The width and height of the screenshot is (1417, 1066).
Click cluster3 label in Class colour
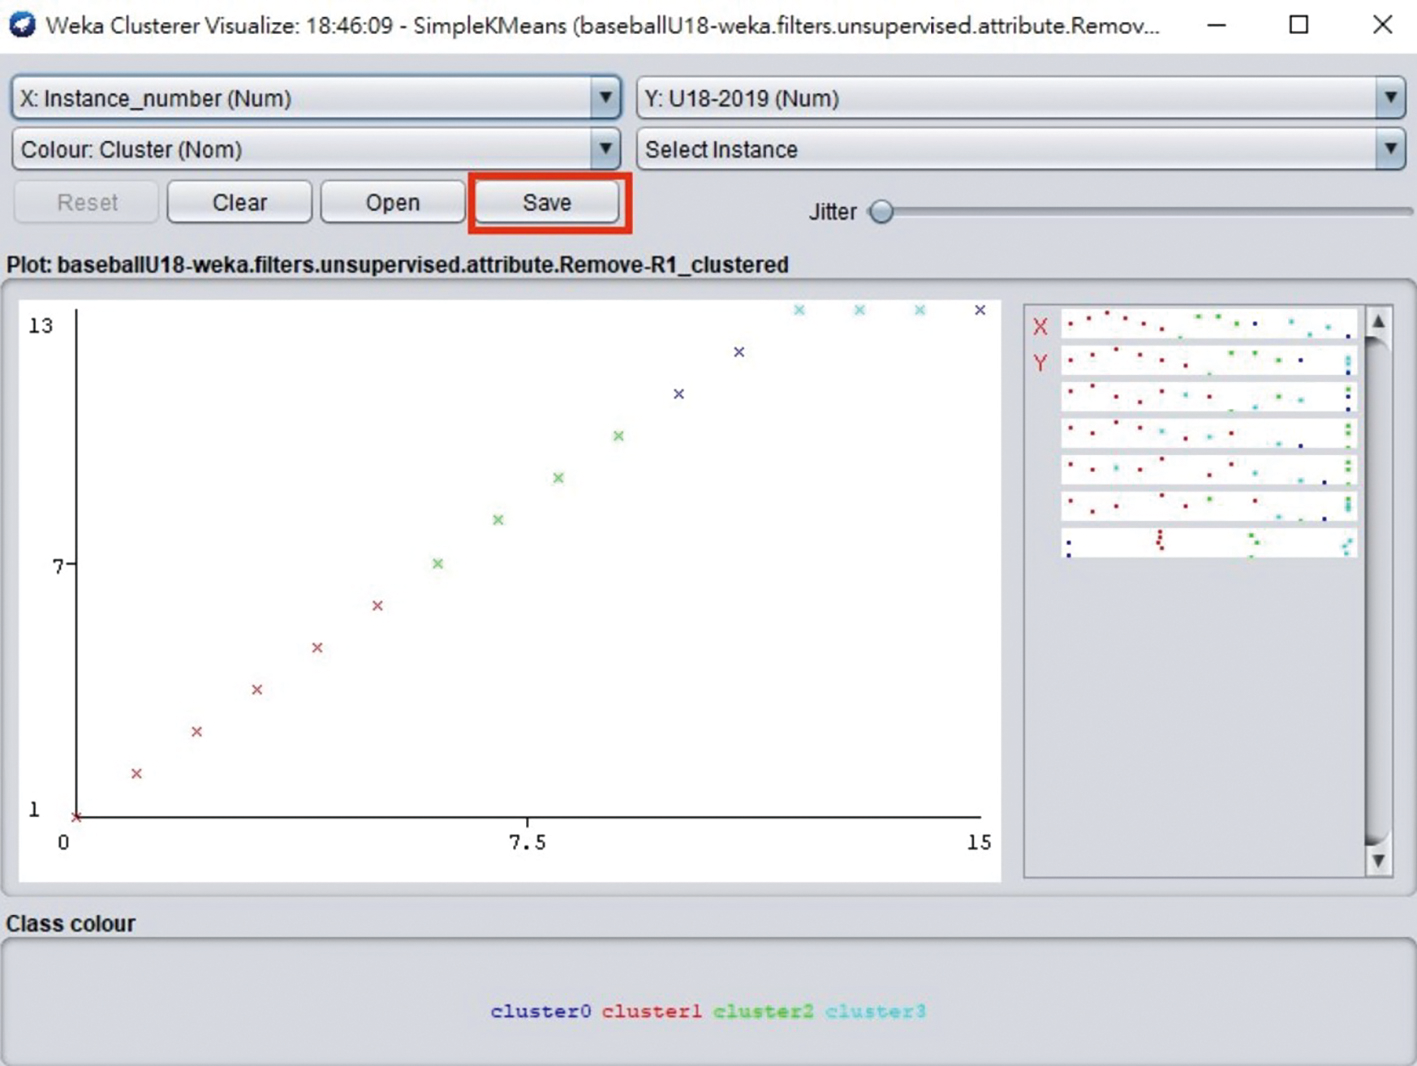(x=876, y=1011)
